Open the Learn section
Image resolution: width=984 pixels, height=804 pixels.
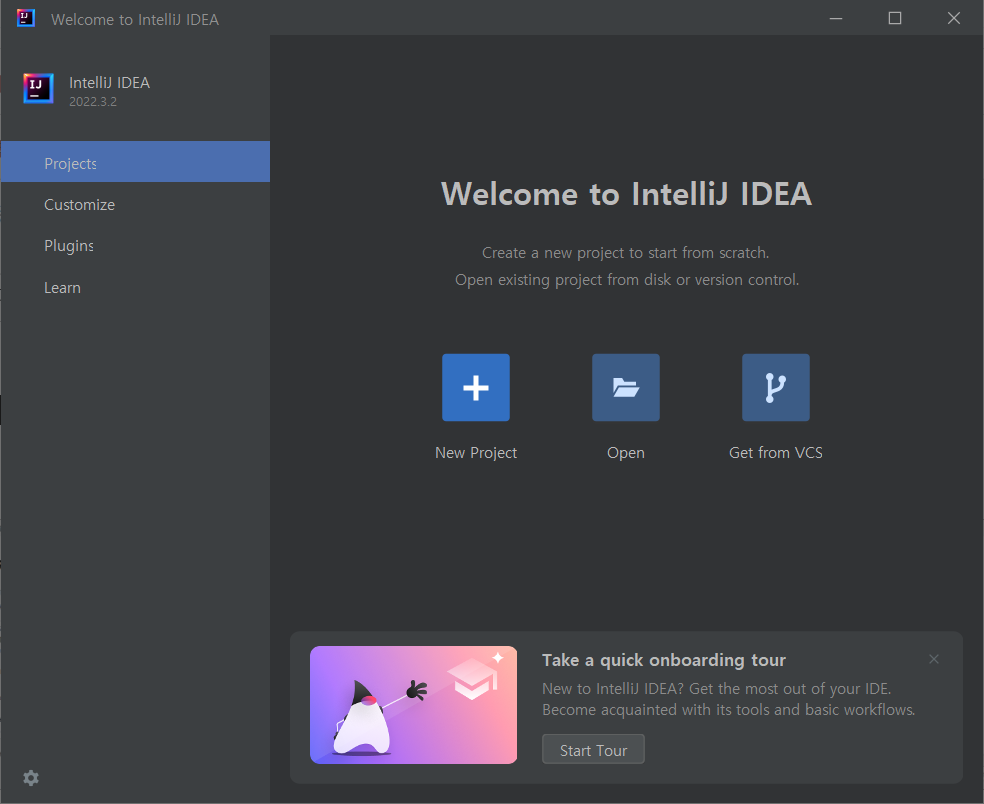62,287
